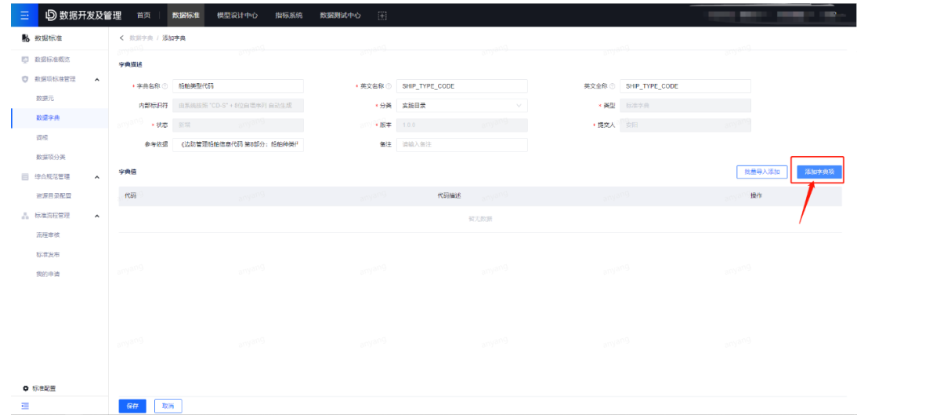Click the 数据标准 header icon in sidebar

tap(25, 39)
